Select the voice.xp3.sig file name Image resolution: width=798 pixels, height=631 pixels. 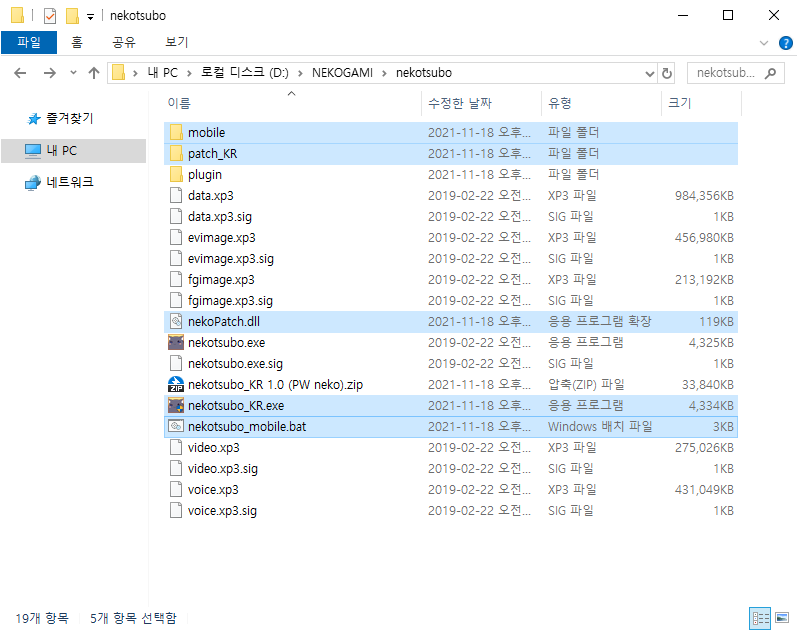pos(222,510)
